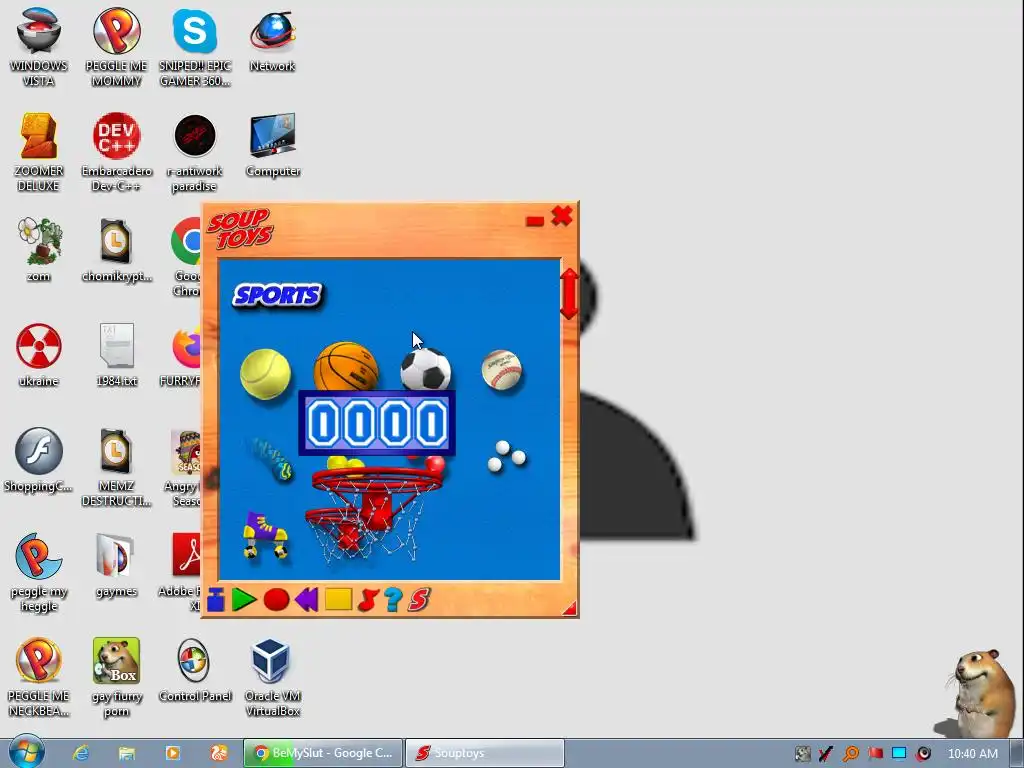Select the Computer desktop icon
The width and height of the screenshot is (1024, 768).
point(273,145)
